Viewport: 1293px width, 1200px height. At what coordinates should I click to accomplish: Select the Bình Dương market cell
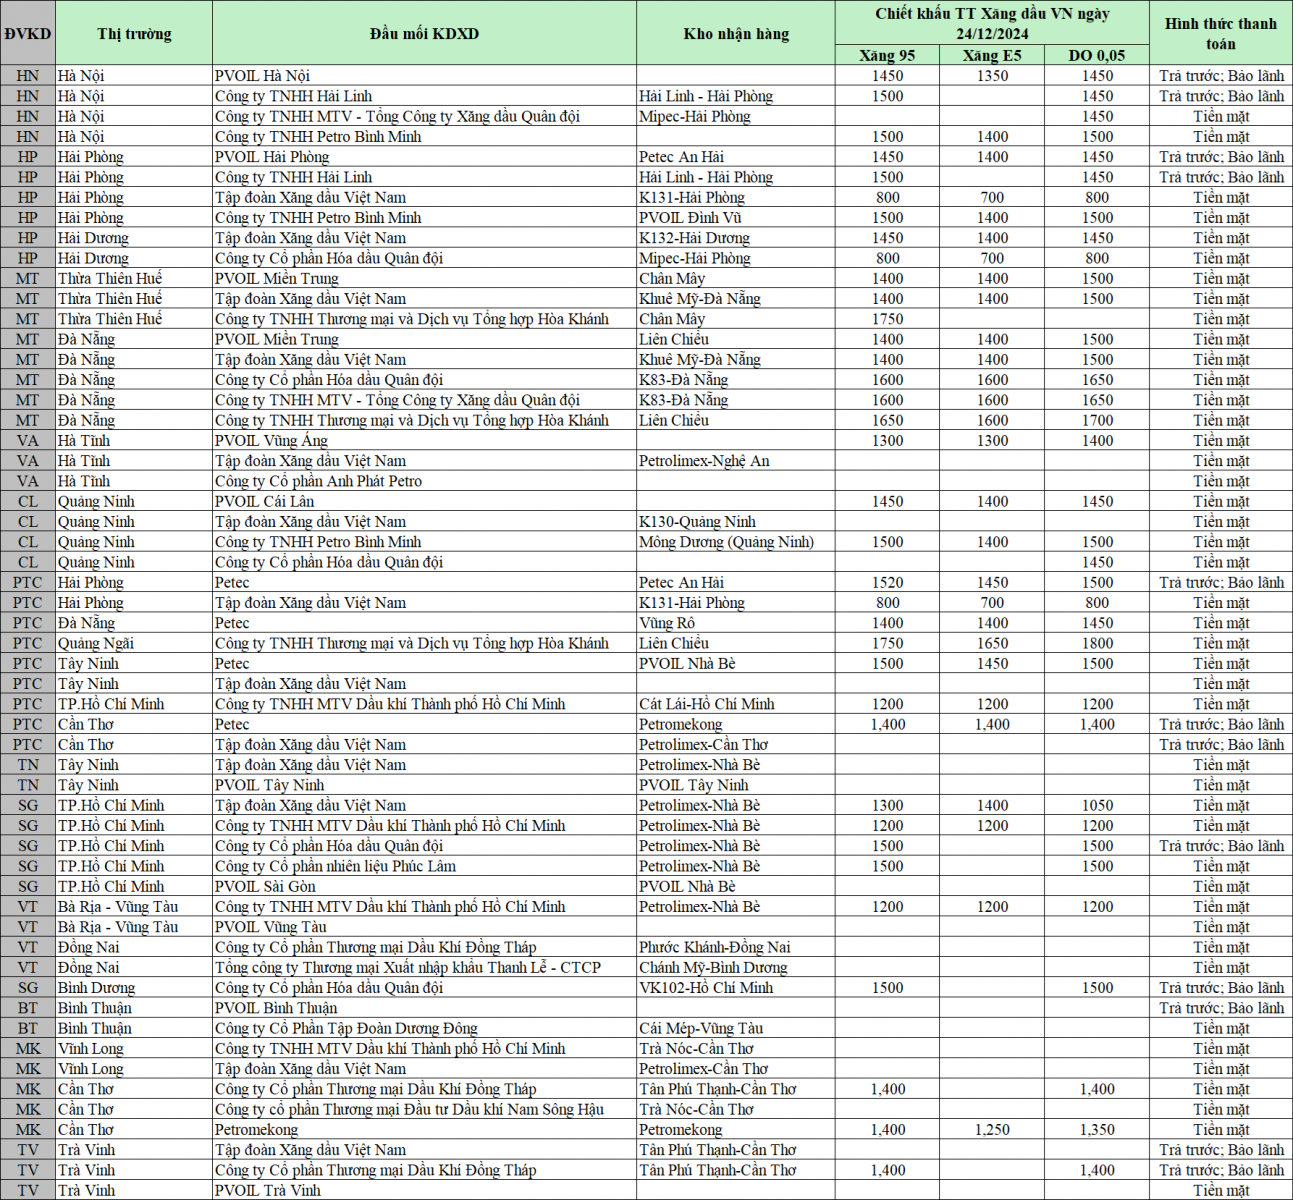click(134, 988)
